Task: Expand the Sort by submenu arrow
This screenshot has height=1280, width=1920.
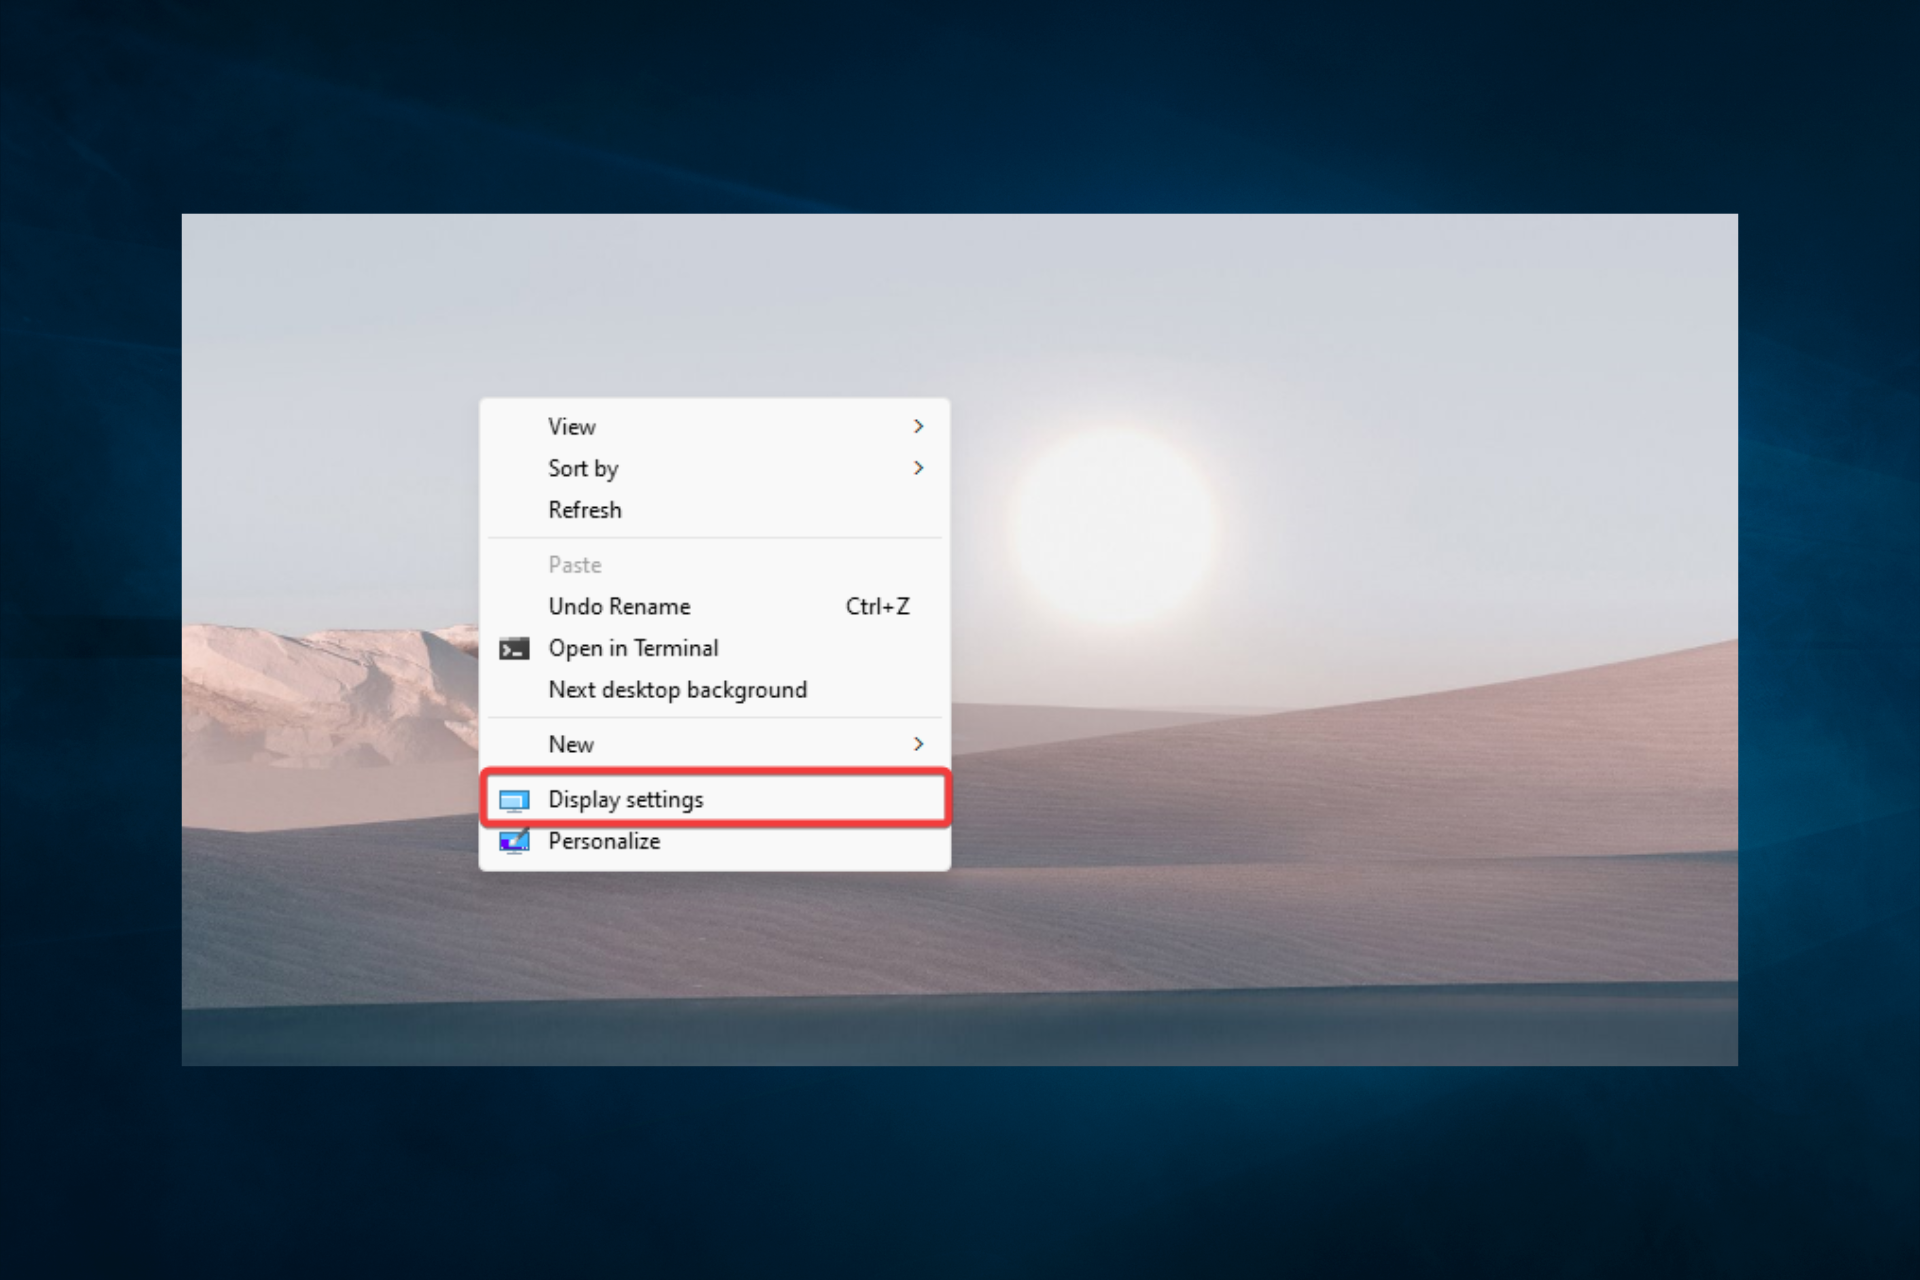Action: point(918,468)
